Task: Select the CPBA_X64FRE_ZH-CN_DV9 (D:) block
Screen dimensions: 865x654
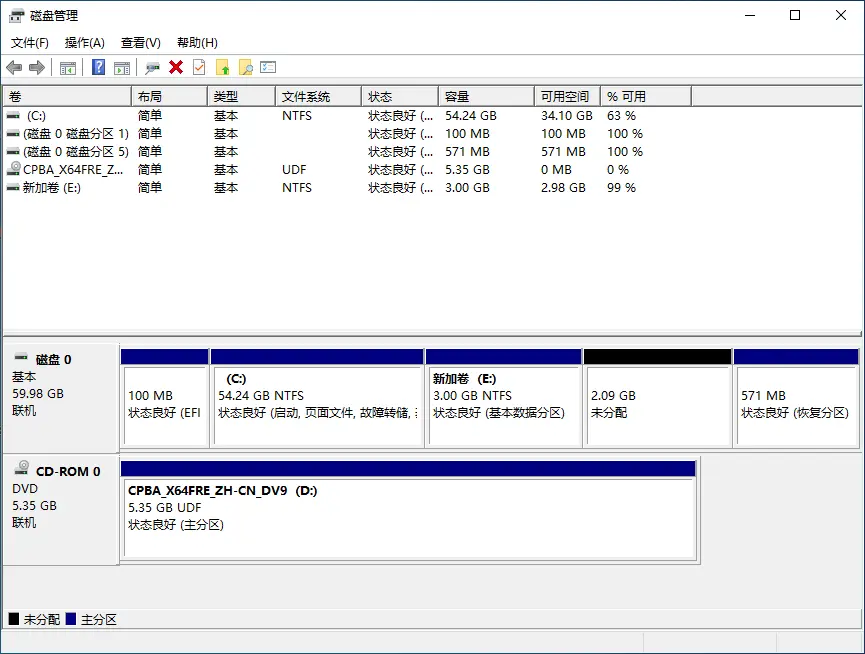Action: point(408,511)
